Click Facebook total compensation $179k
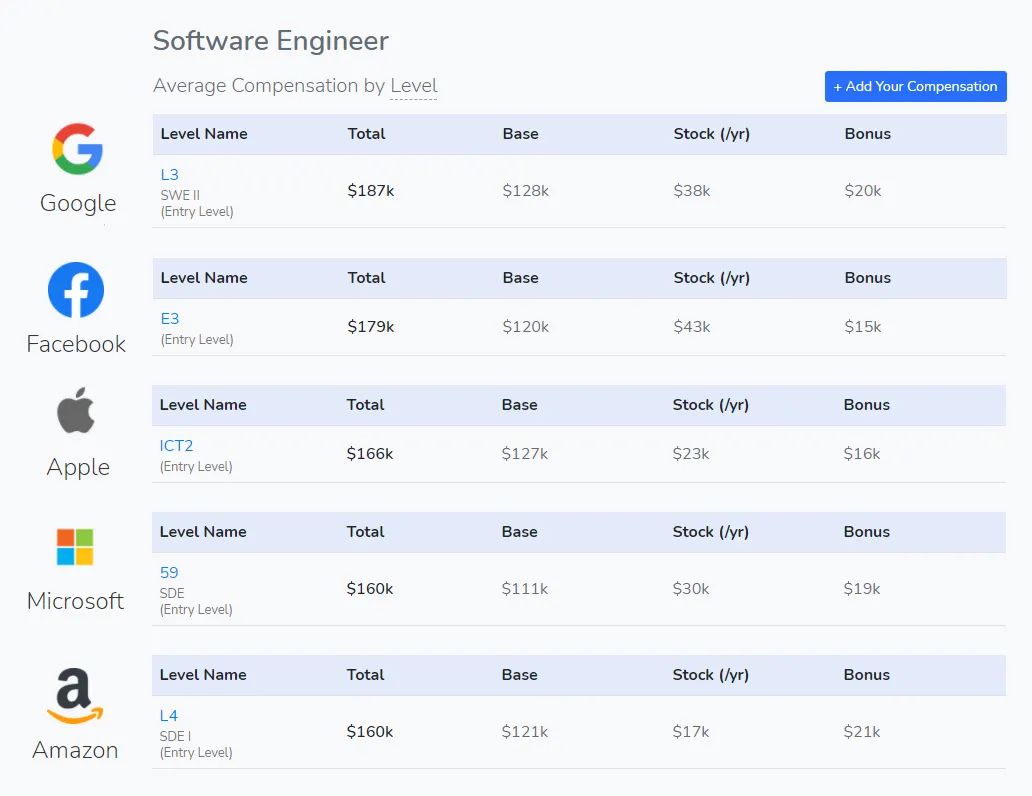1032x796 pixels. point(371,327)
